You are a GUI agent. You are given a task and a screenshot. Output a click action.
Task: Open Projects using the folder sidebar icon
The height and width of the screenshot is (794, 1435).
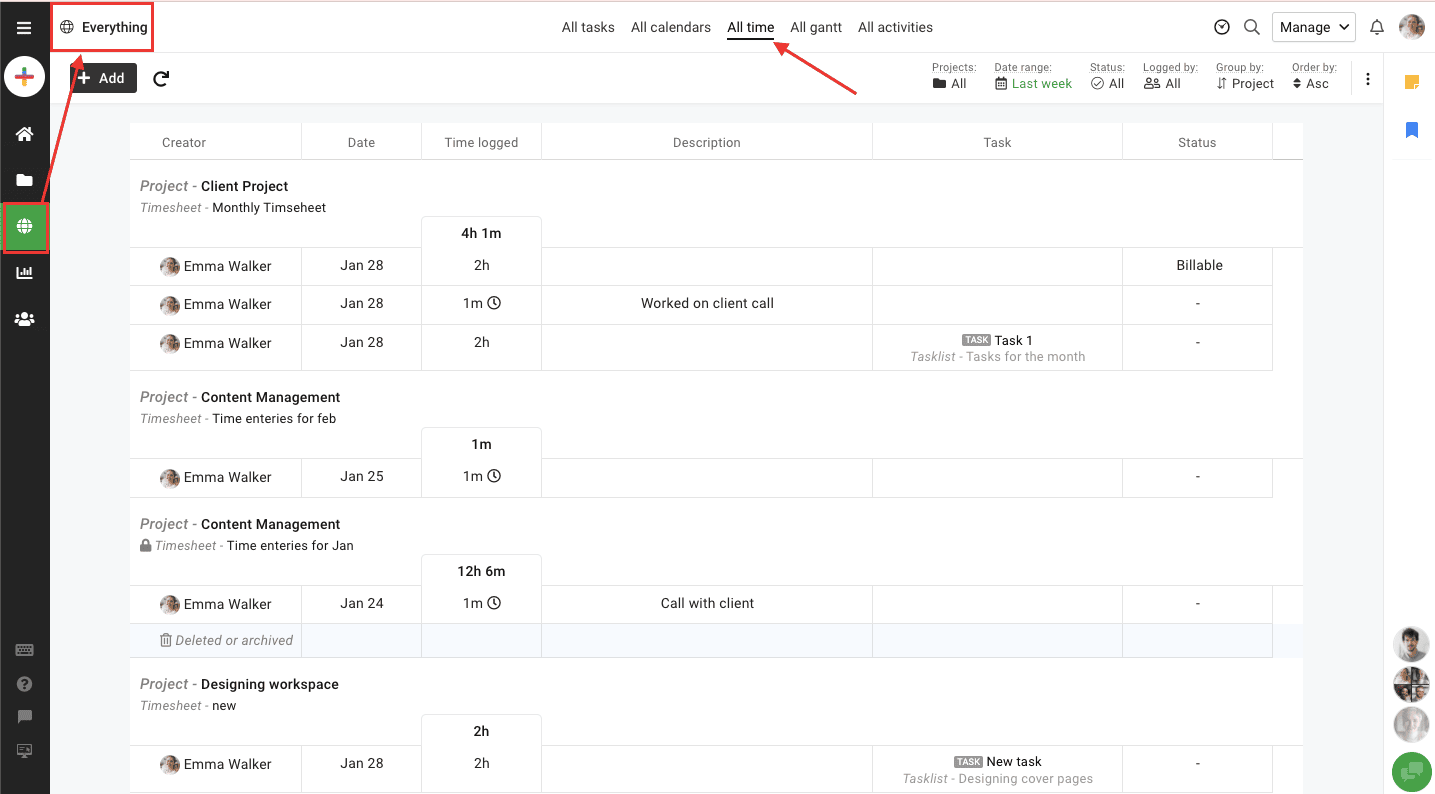(24, 180)
